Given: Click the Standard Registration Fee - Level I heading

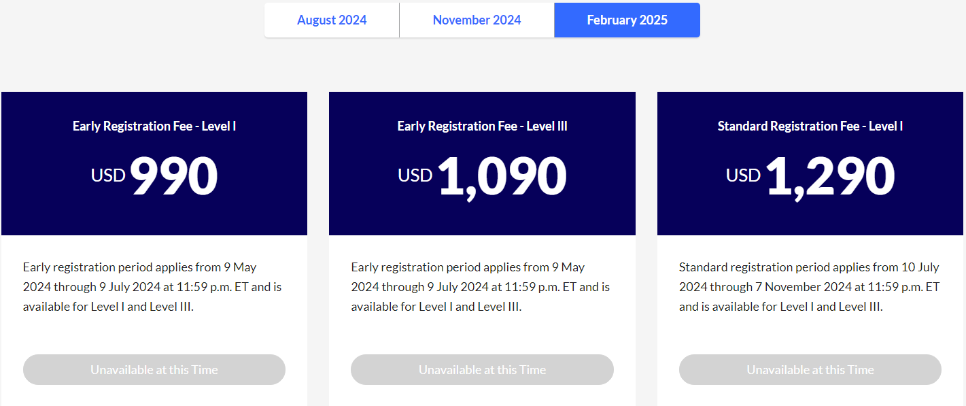Looking at the screenshot, I should pyautogui.click(x=810, y=126).
